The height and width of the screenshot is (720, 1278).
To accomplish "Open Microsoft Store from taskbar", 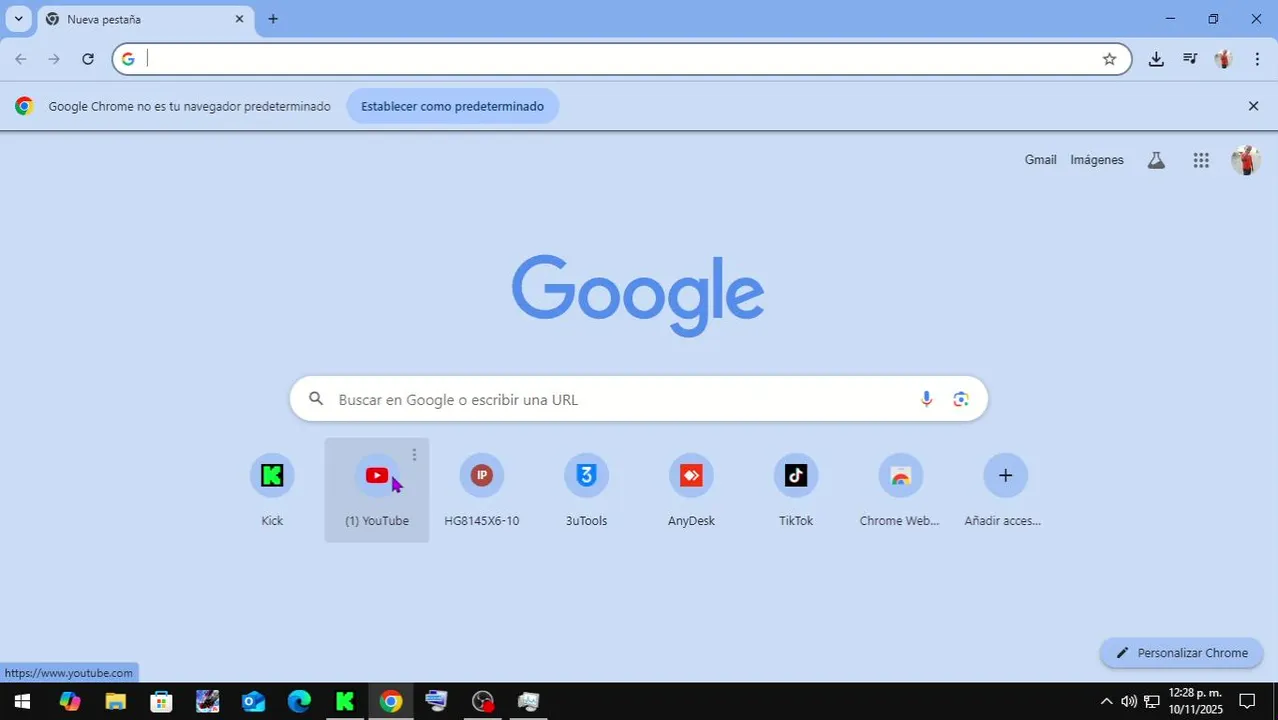I will coord(161,701).
